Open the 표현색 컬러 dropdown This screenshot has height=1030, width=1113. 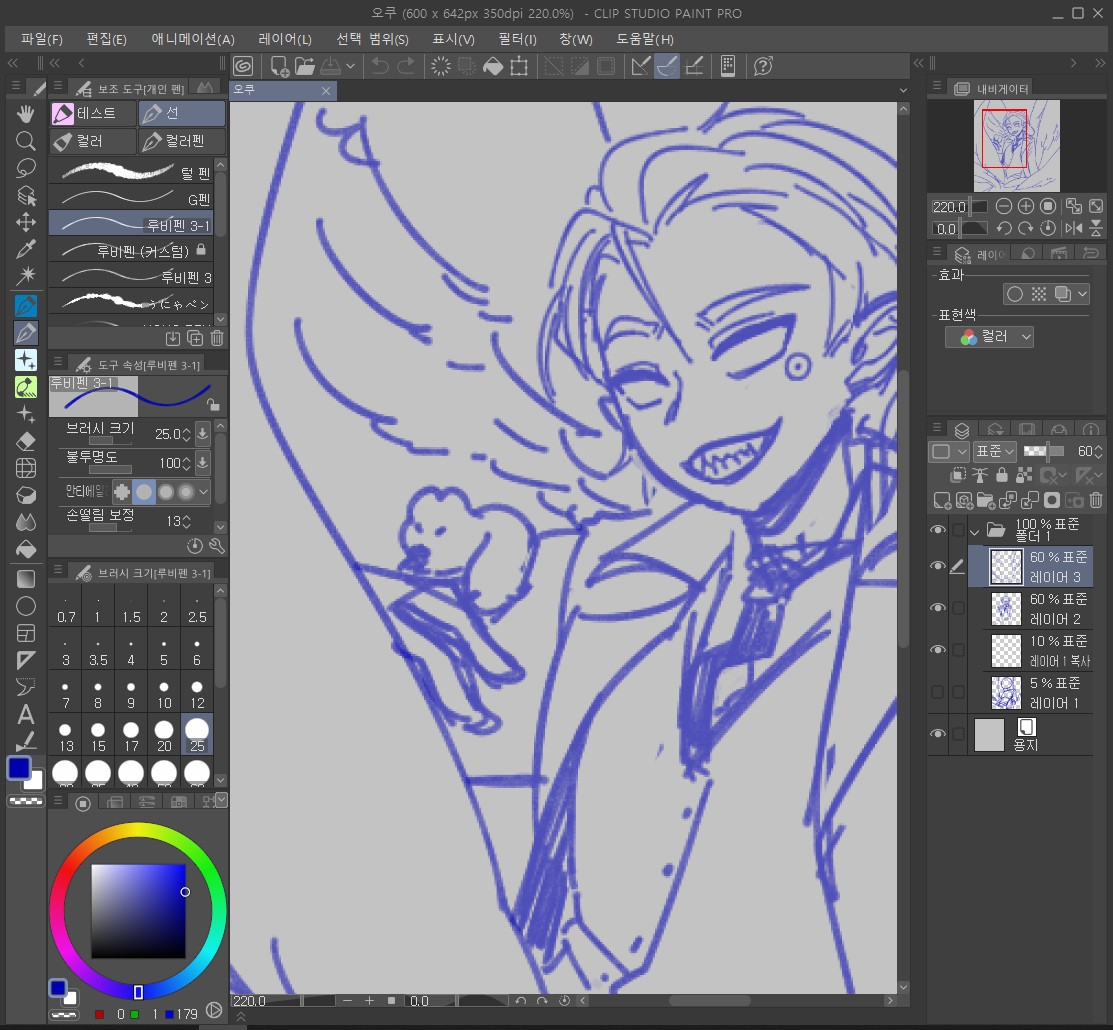pos(989,338)
